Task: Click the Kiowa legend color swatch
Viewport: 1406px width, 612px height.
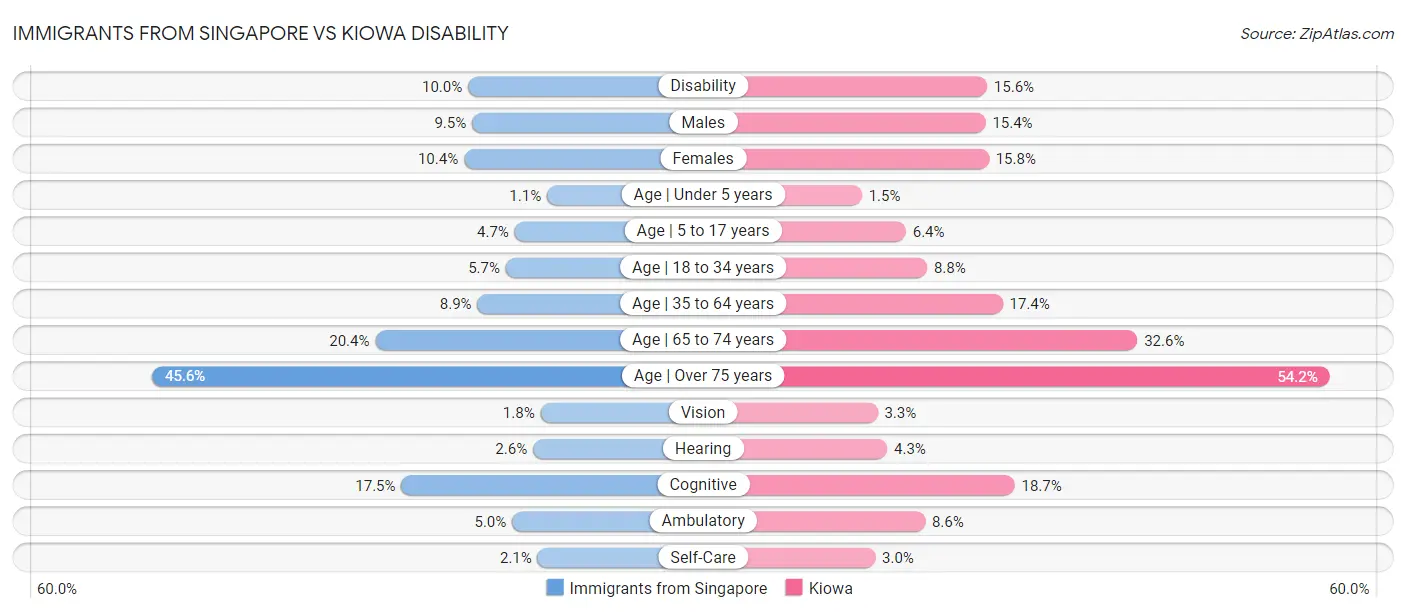Action: [795, 588]
